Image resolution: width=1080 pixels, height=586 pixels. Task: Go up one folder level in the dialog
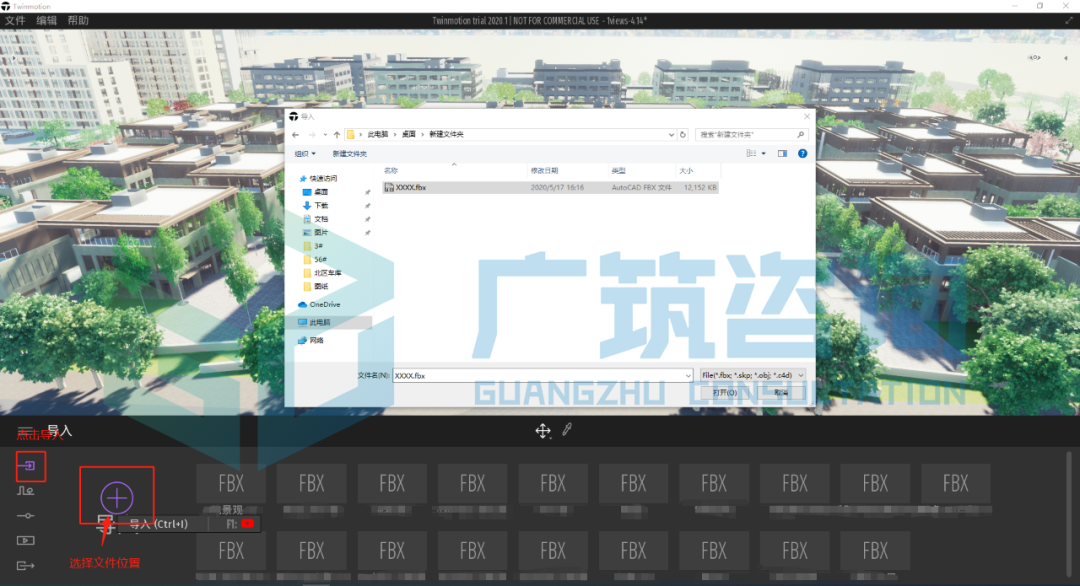[337, 134]
